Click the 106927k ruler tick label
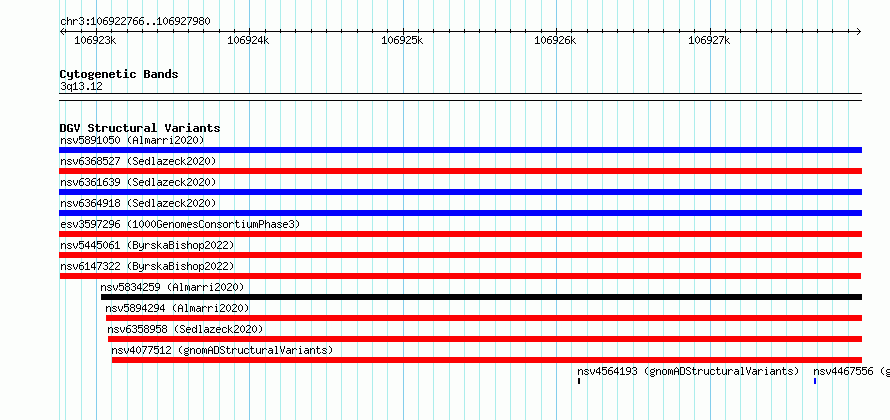Viewport: 890px width, 420px height. pyautogui.click(x=709, y=40)
